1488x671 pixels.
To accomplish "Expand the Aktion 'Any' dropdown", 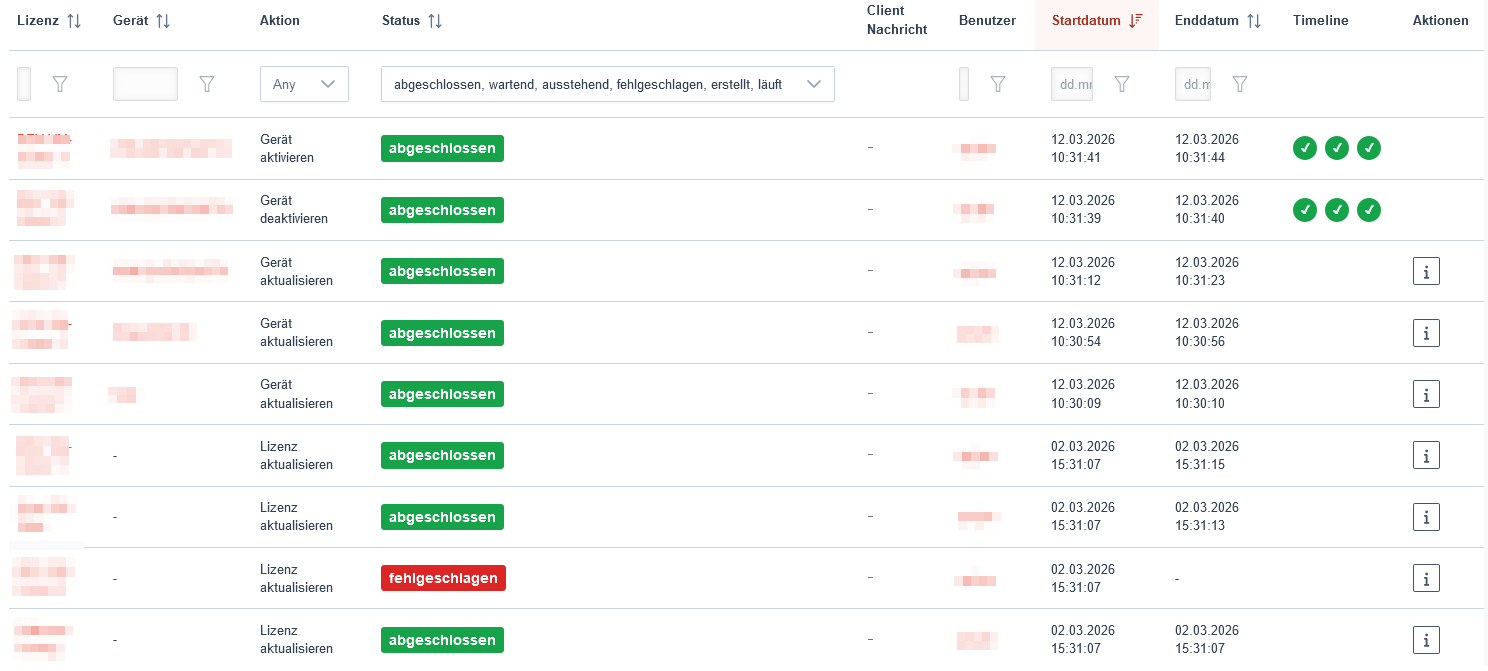I will coord(304,85).
